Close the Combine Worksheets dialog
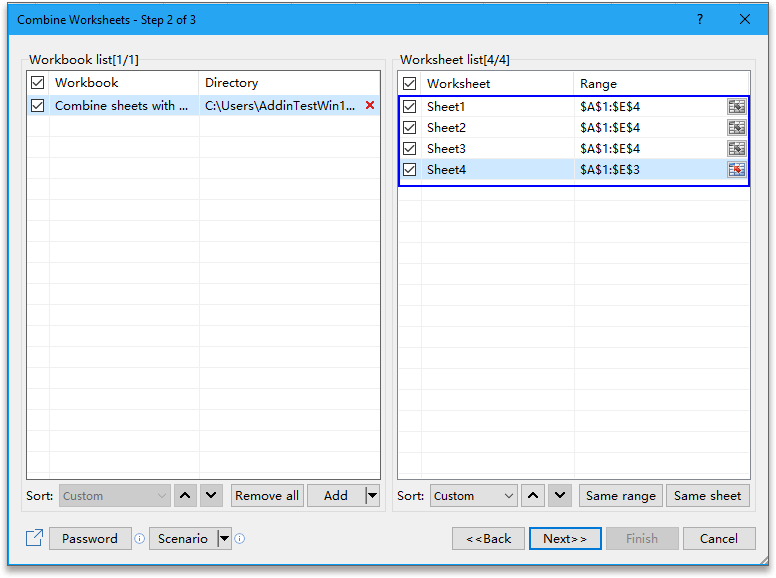The width and height of the screenshot is (776, 578). point(744,19)
